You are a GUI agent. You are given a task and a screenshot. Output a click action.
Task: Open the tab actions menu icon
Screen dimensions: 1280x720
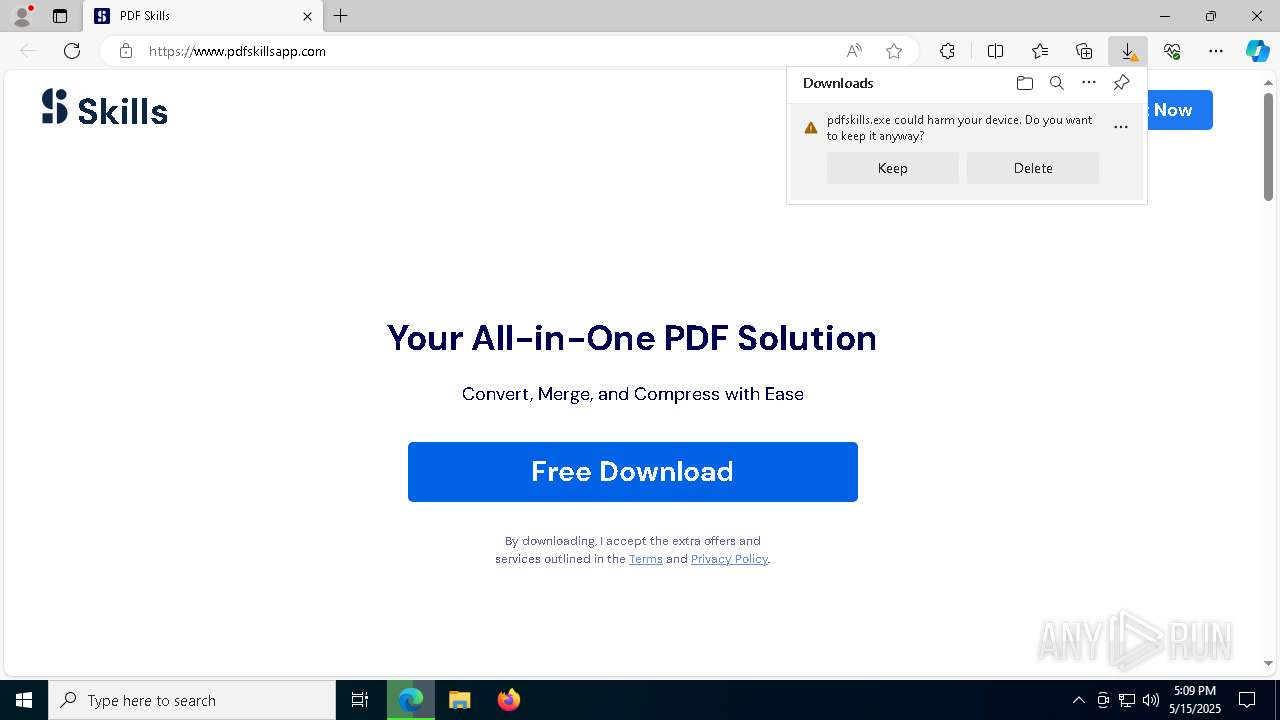coord(60,16)
